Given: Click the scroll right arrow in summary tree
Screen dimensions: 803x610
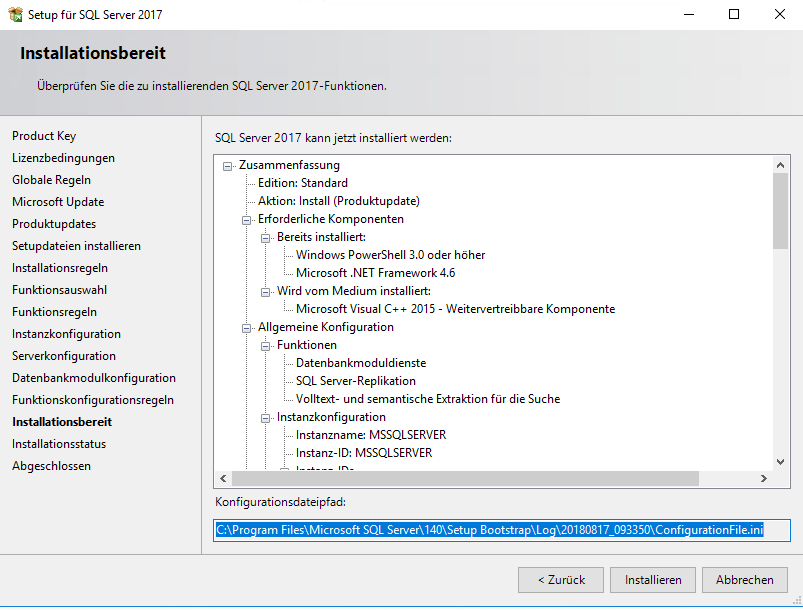Looking at the screenshot, I should [x=764, y=478].
